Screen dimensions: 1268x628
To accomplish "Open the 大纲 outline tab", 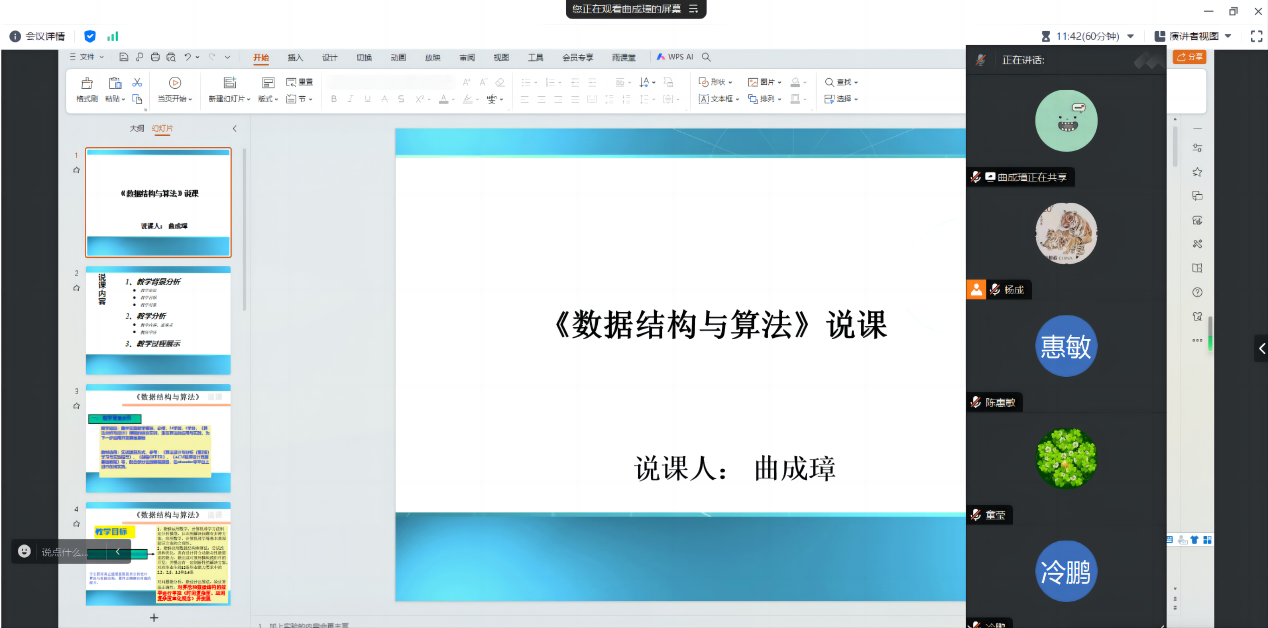I will 136,129.
